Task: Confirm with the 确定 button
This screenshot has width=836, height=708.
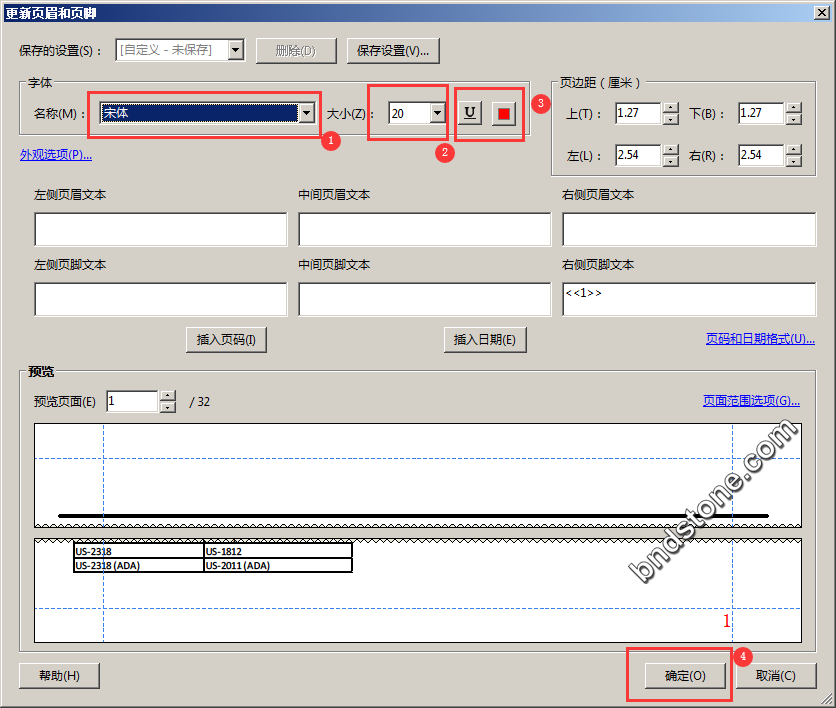Action: coord(685,675)
